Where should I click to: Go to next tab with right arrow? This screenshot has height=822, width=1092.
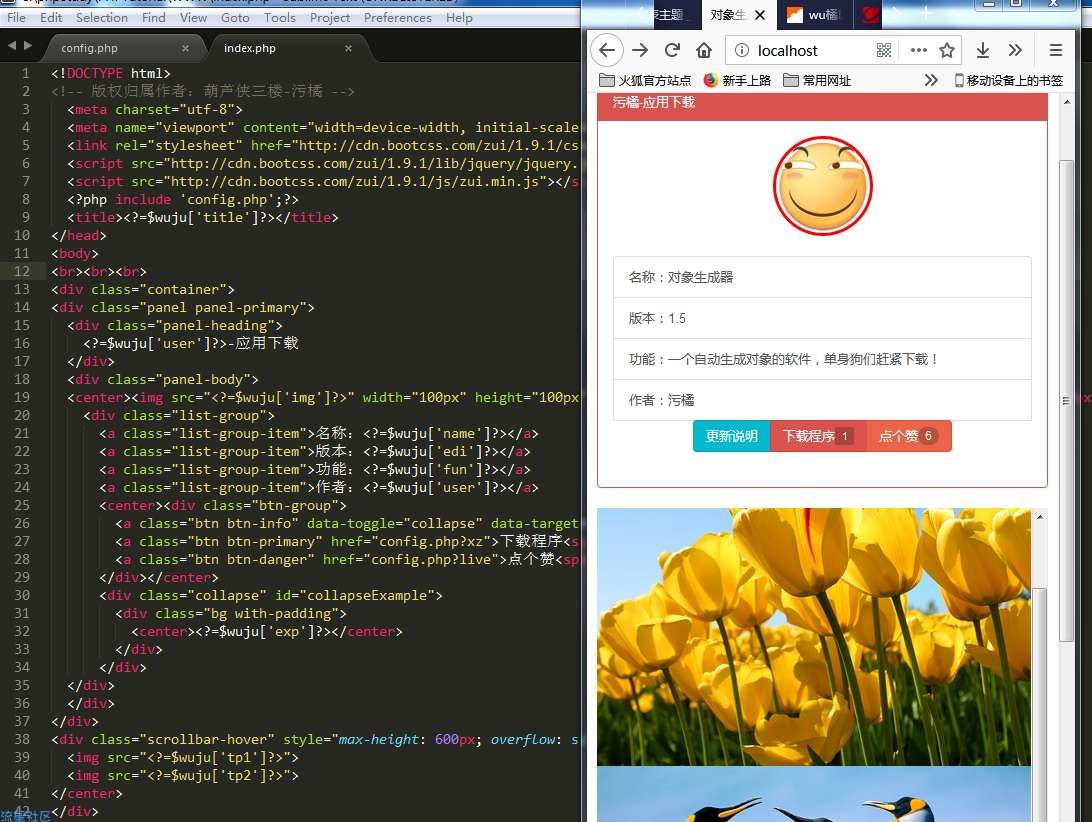click(x=28, y=45)
